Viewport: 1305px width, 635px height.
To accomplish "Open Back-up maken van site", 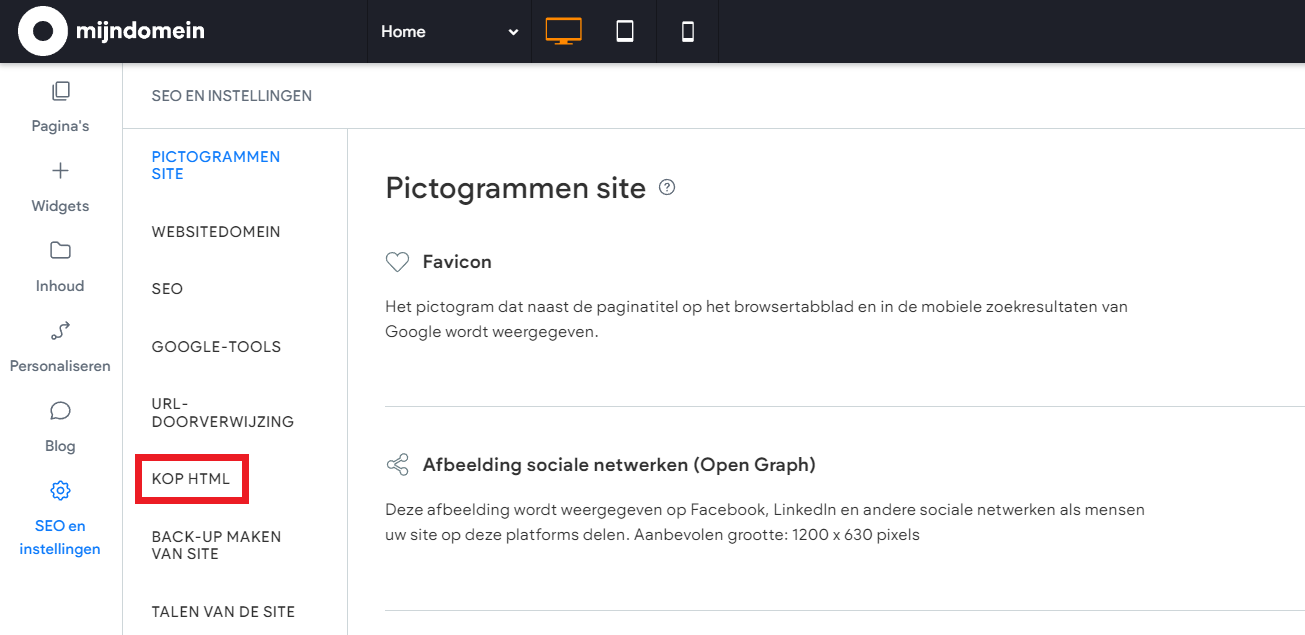I will [216, 545].
